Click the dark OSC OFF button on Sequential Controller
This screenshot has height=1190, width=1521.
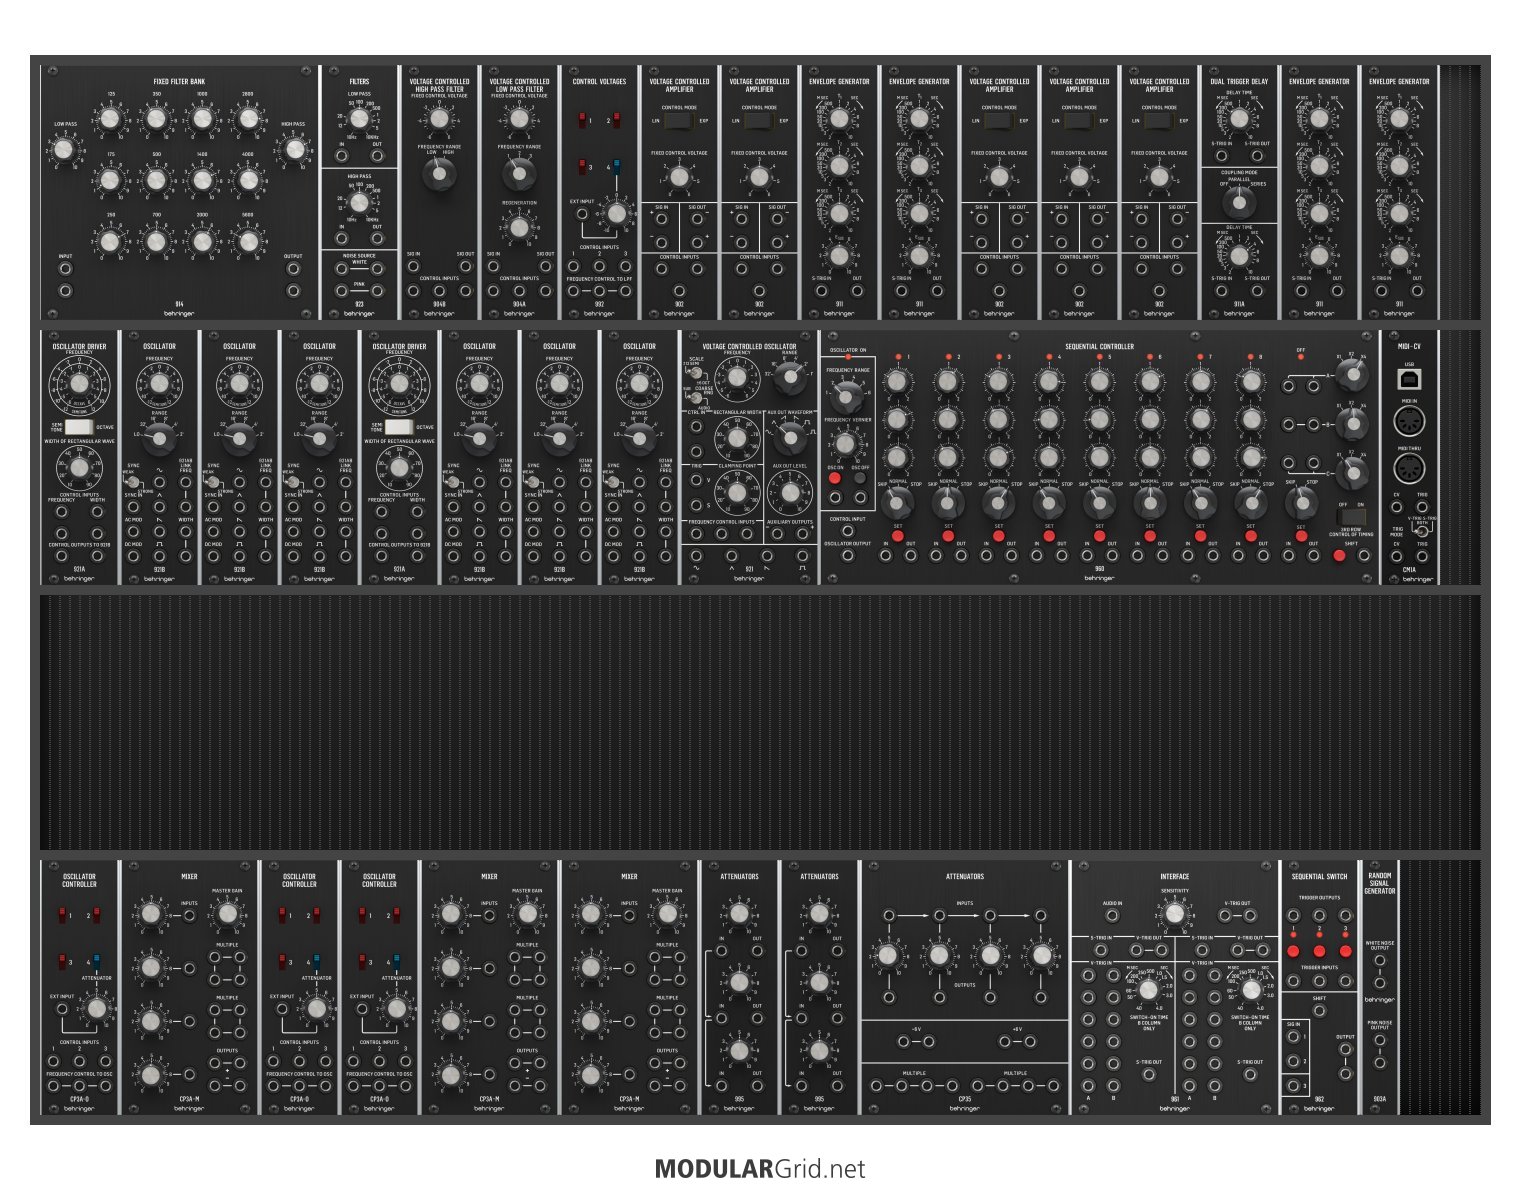860,478
